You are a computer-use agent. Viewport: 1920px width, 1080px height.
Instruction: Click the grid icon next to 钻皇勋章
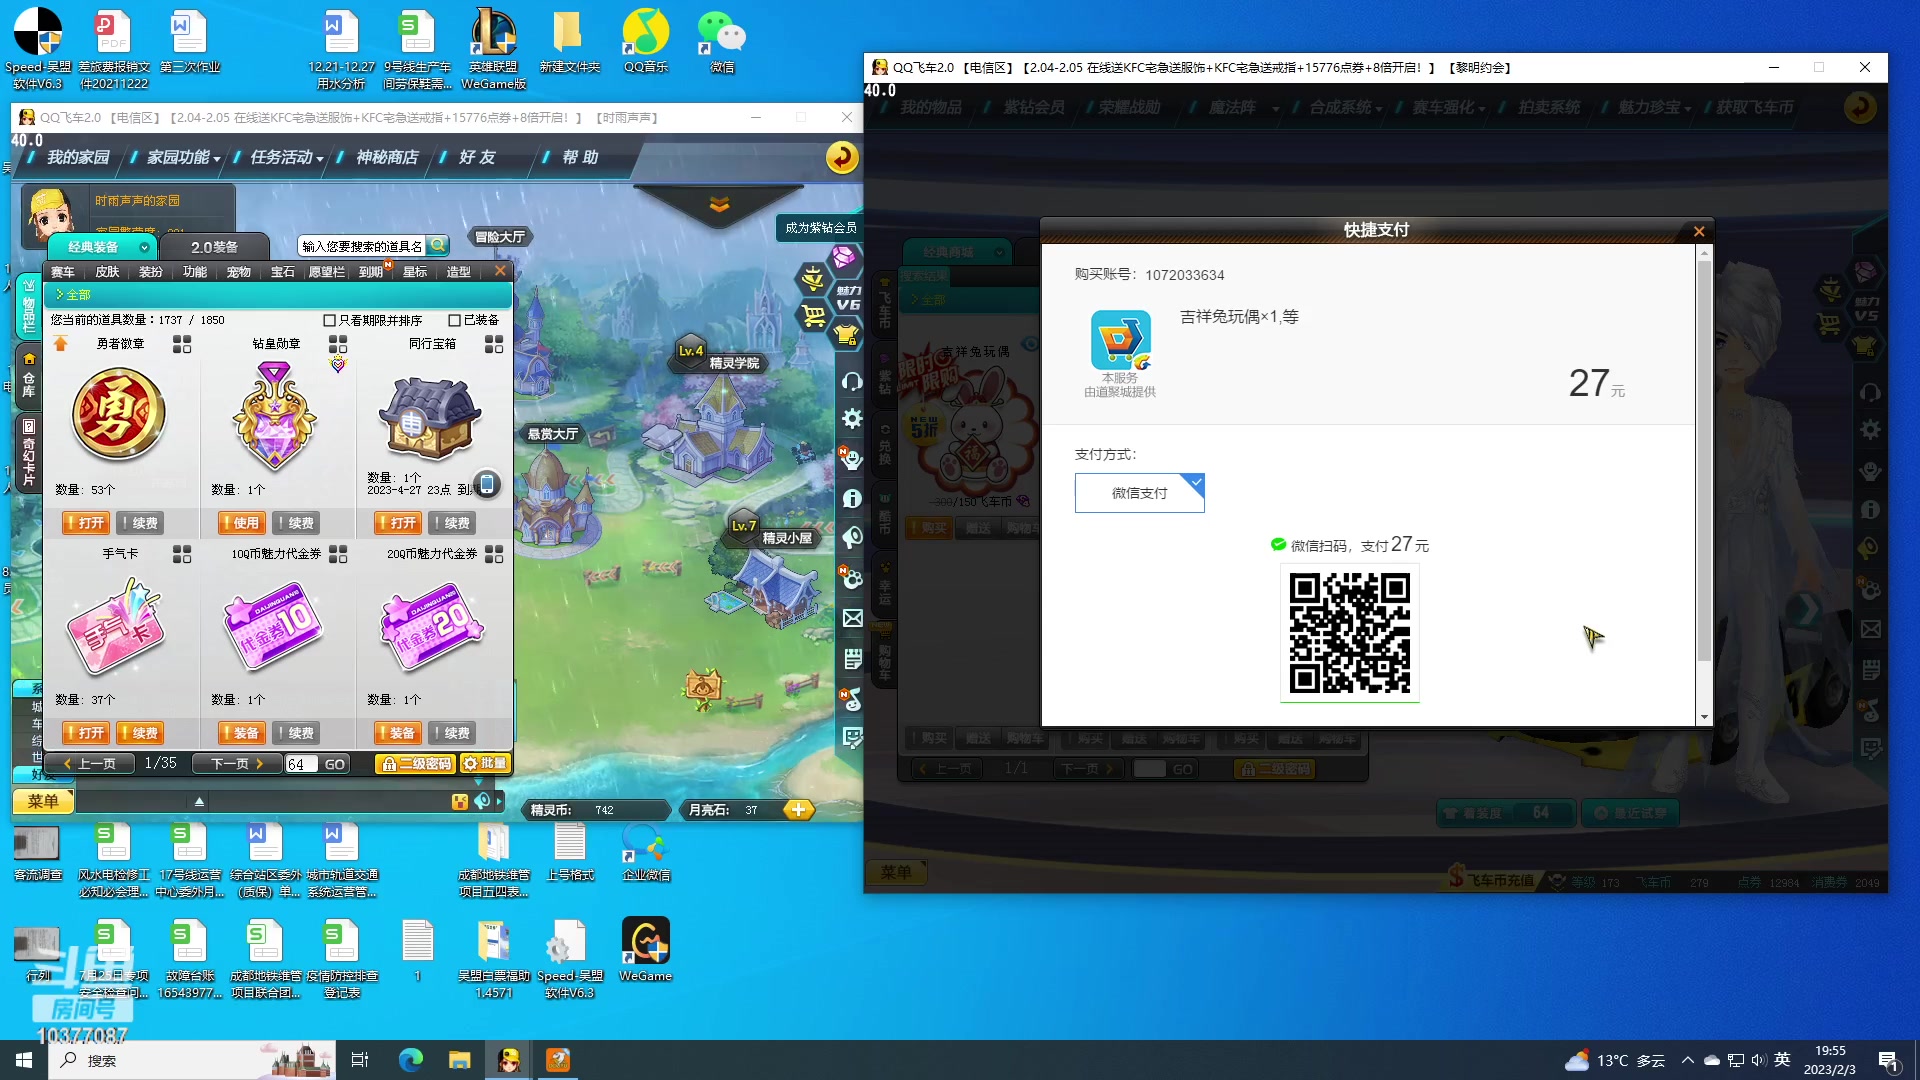coord(338,344)
